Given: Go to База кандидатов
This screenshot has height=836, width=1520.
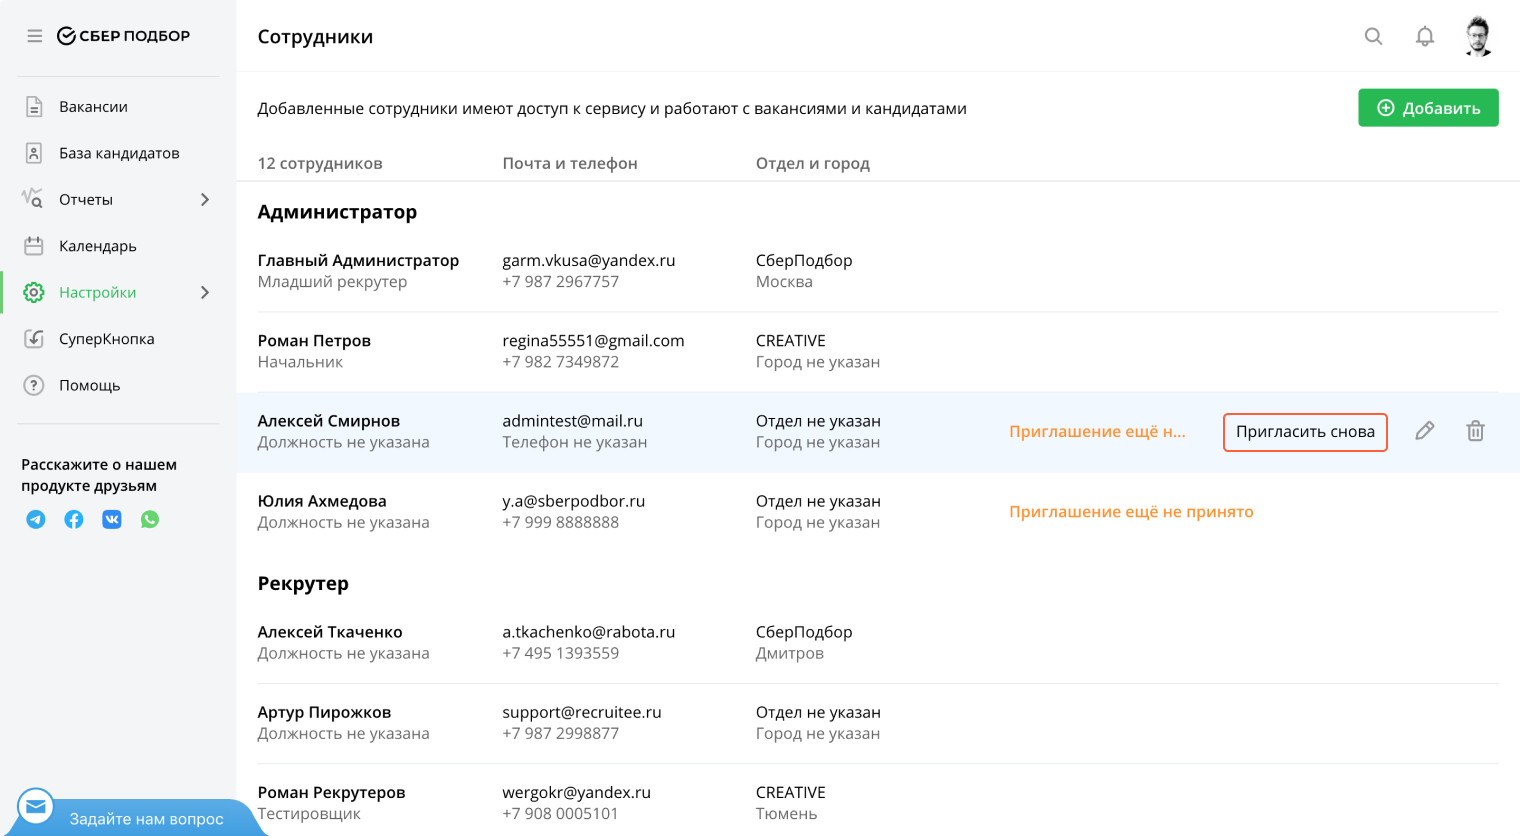Looking at the screenshot, I should pyautogui.click(x=119, y=153).
